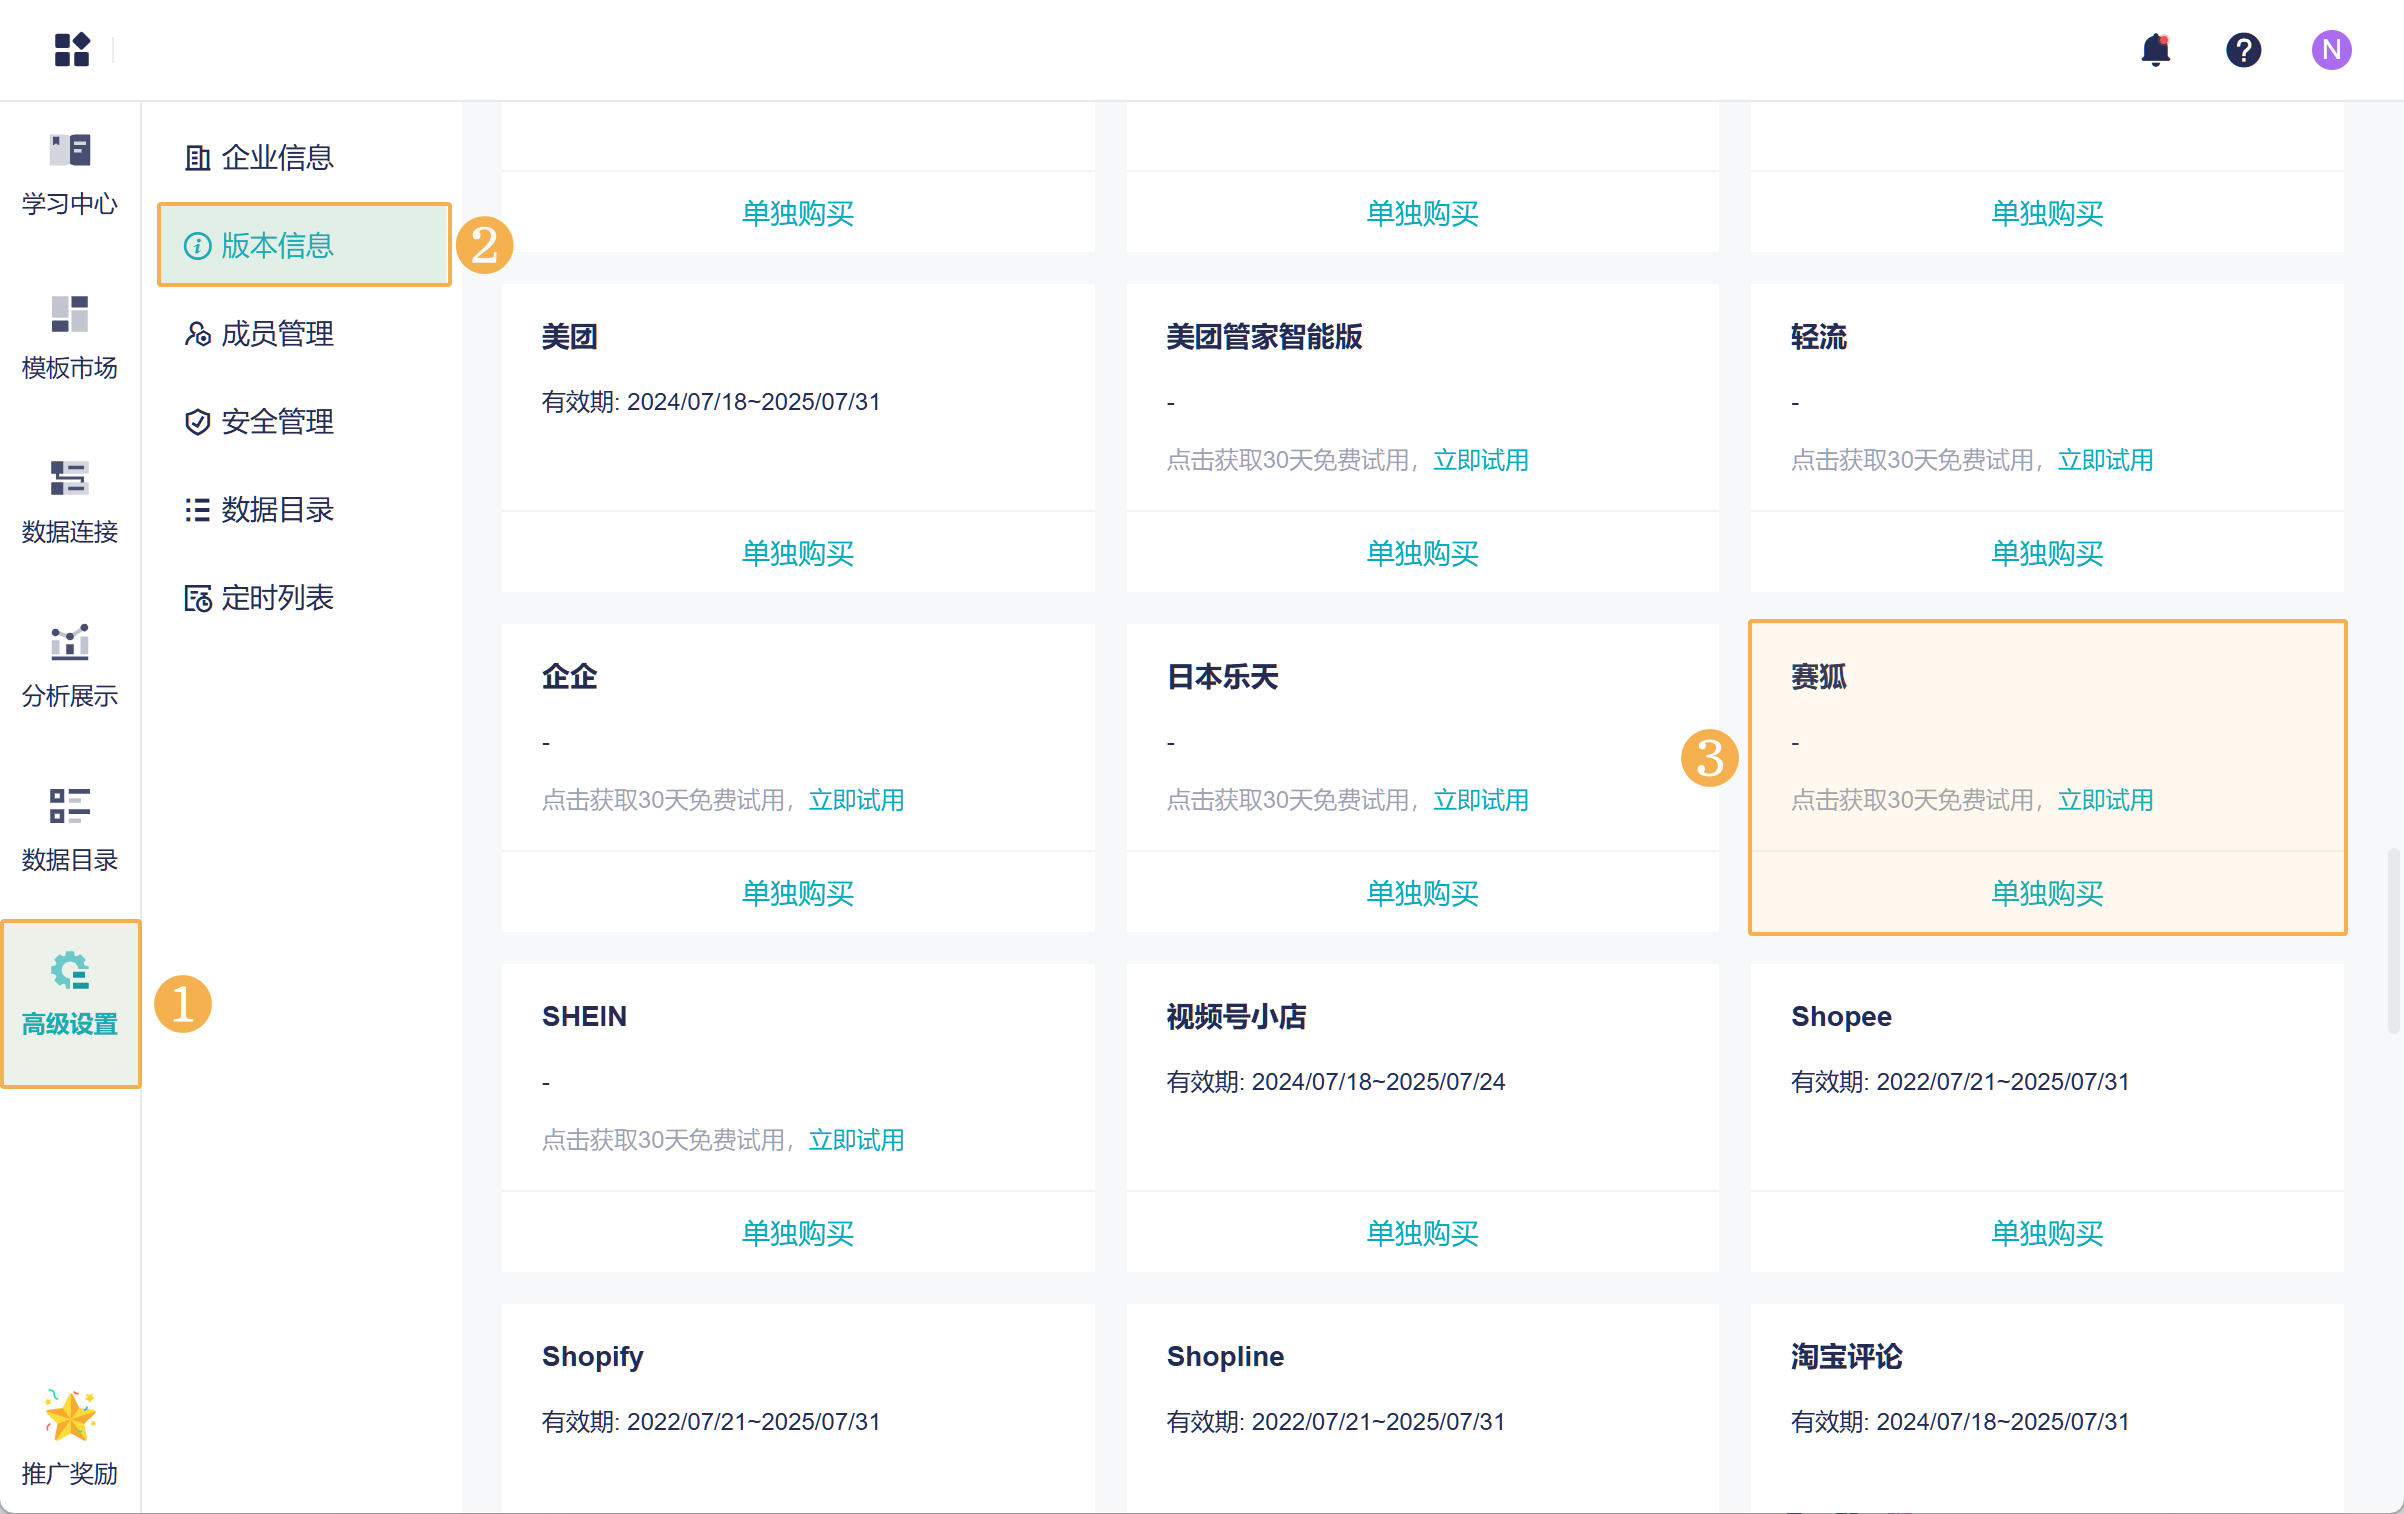Open 定时列表 menu item
2404x1514 pixels.
[277, 598]
